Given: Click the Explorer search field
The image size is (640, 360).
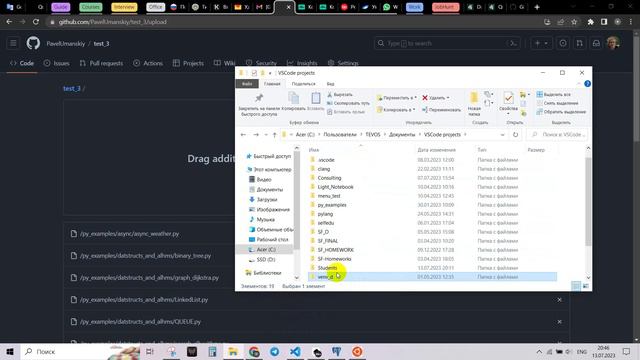Looking at the screenshot, I should [558, 135].
